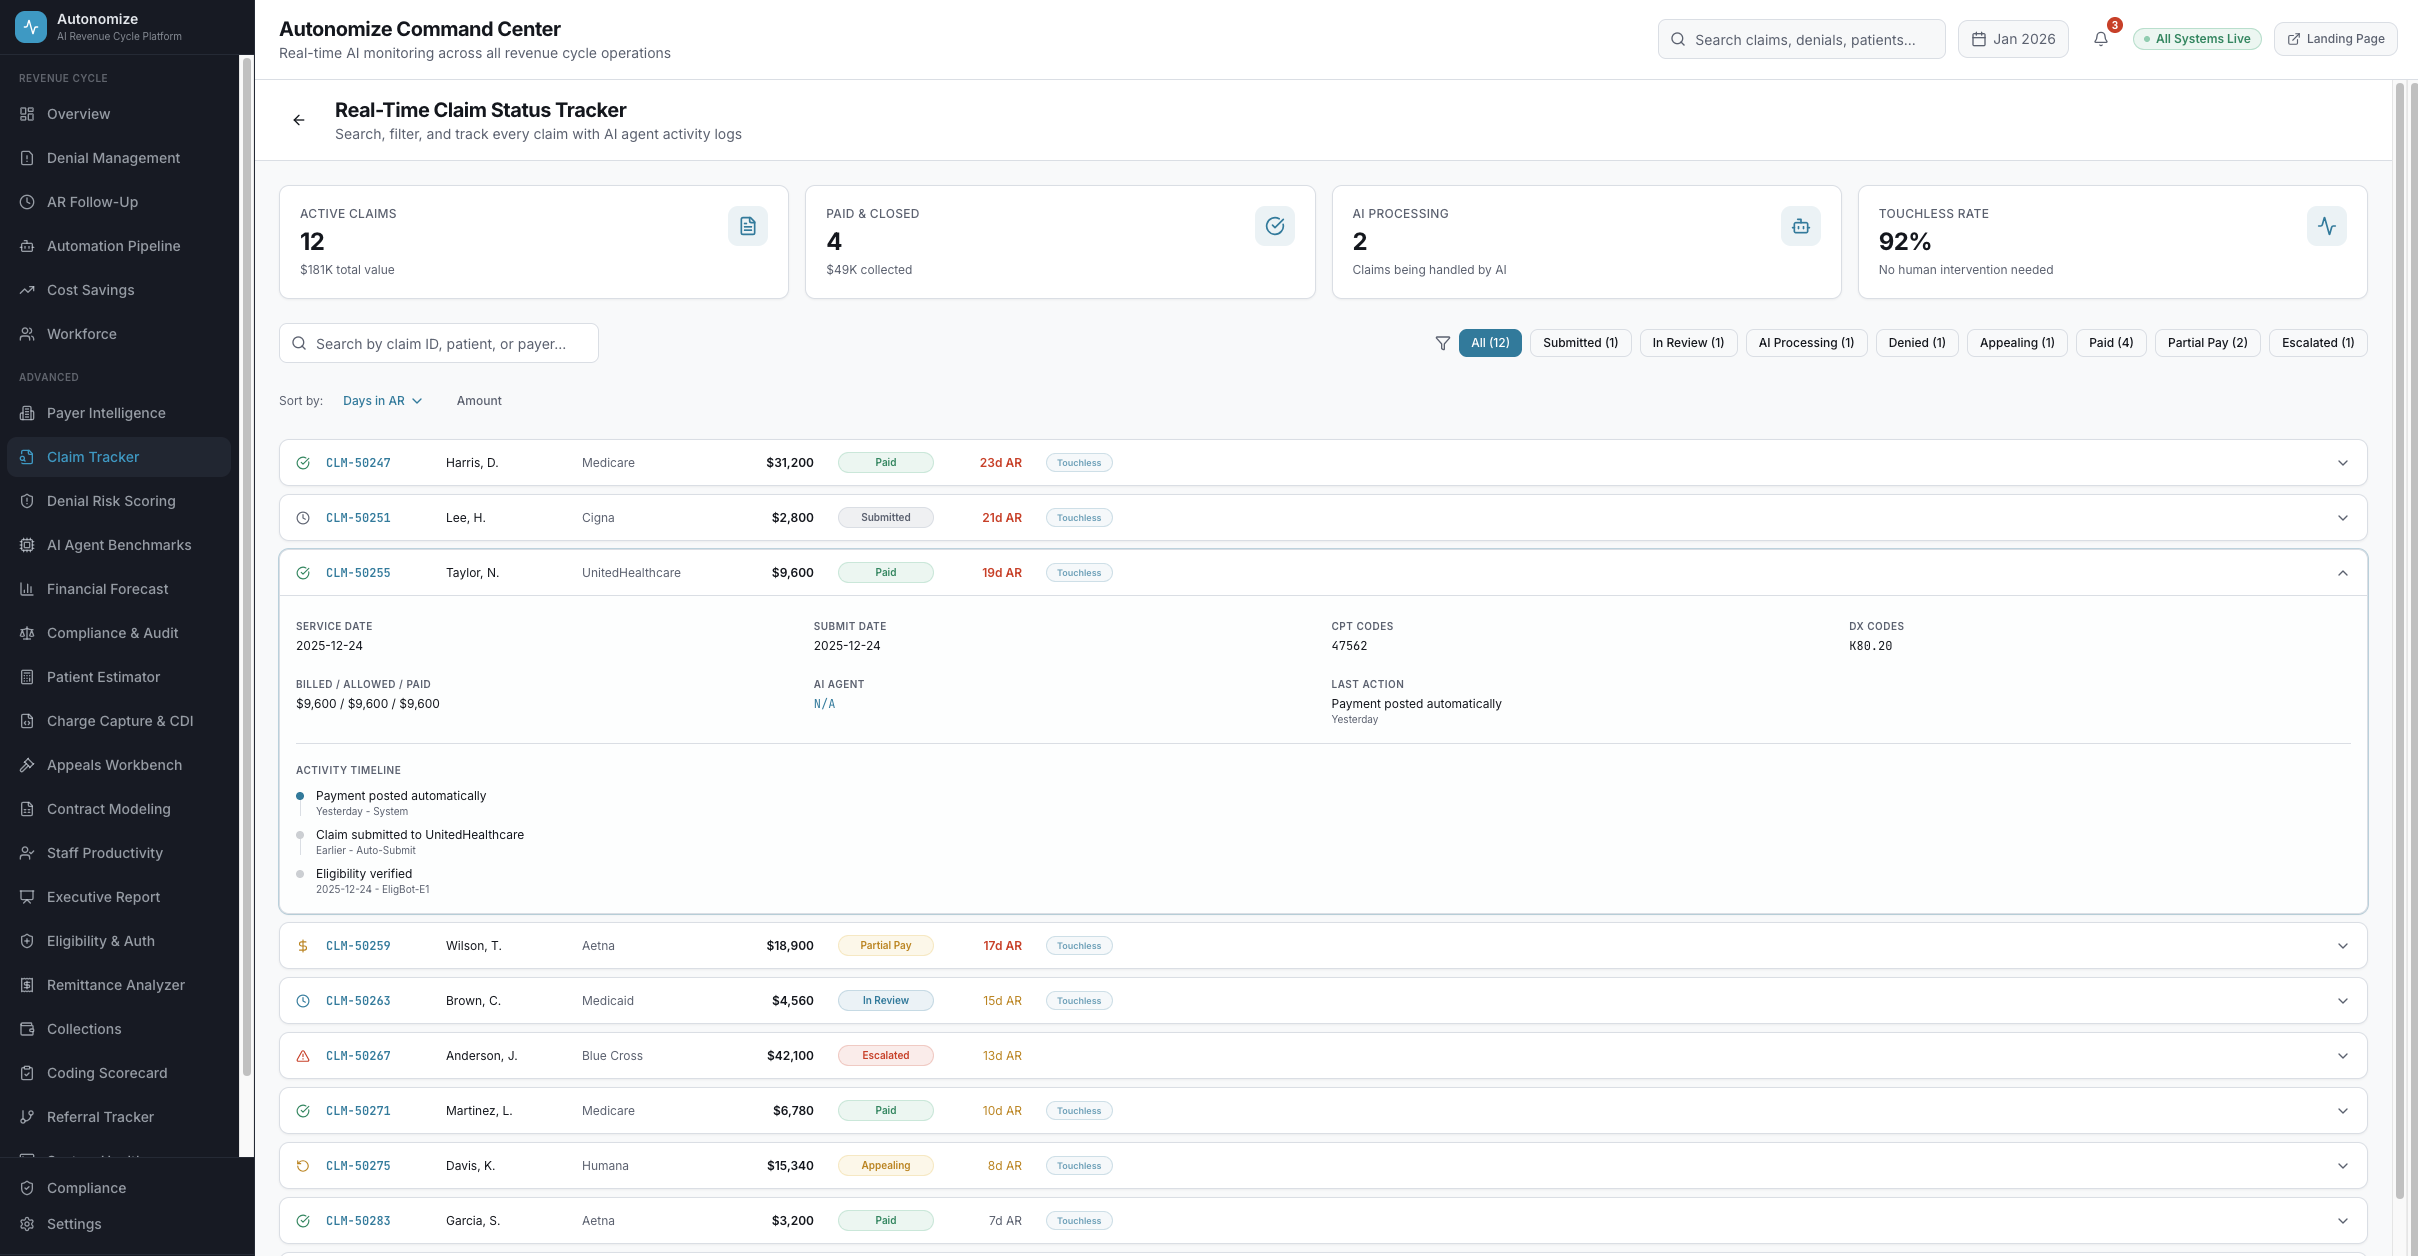2418x1256 pixels.
Task: Follow the CLM-50247 claim link
Action: coord(358,462)
